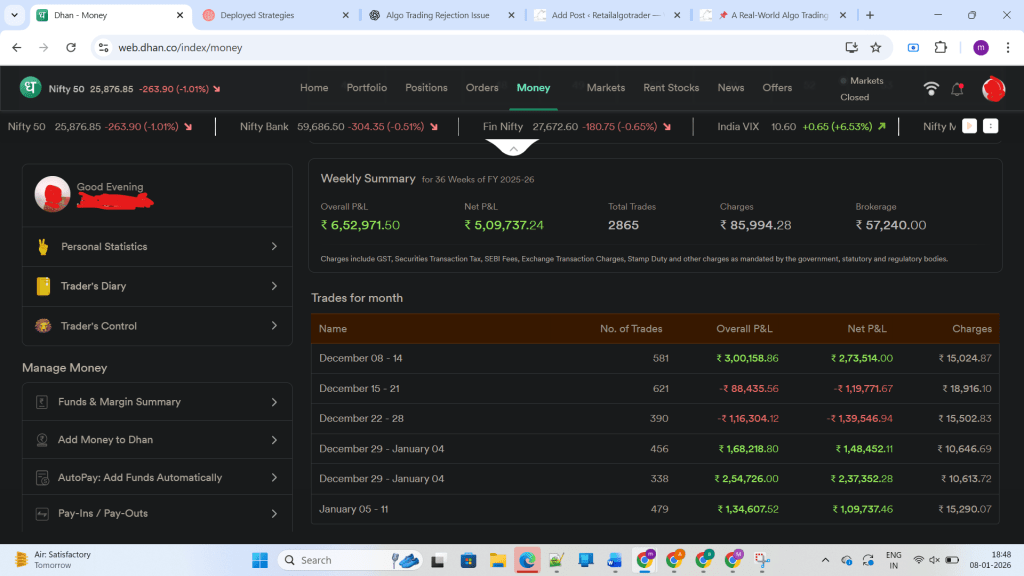Open the Orders section
1024x576 pixels.
(x=482, y=88)
